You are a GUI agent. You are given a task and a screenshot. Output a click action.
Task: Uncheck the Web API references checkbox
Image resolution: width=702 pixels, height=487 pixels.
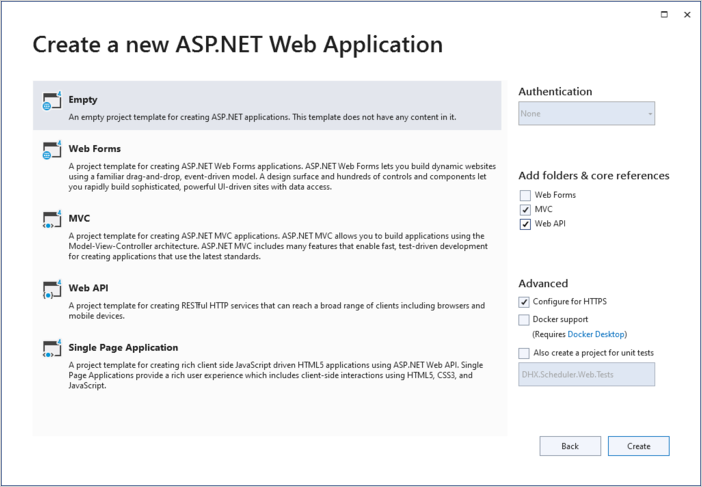click(525, 224)
